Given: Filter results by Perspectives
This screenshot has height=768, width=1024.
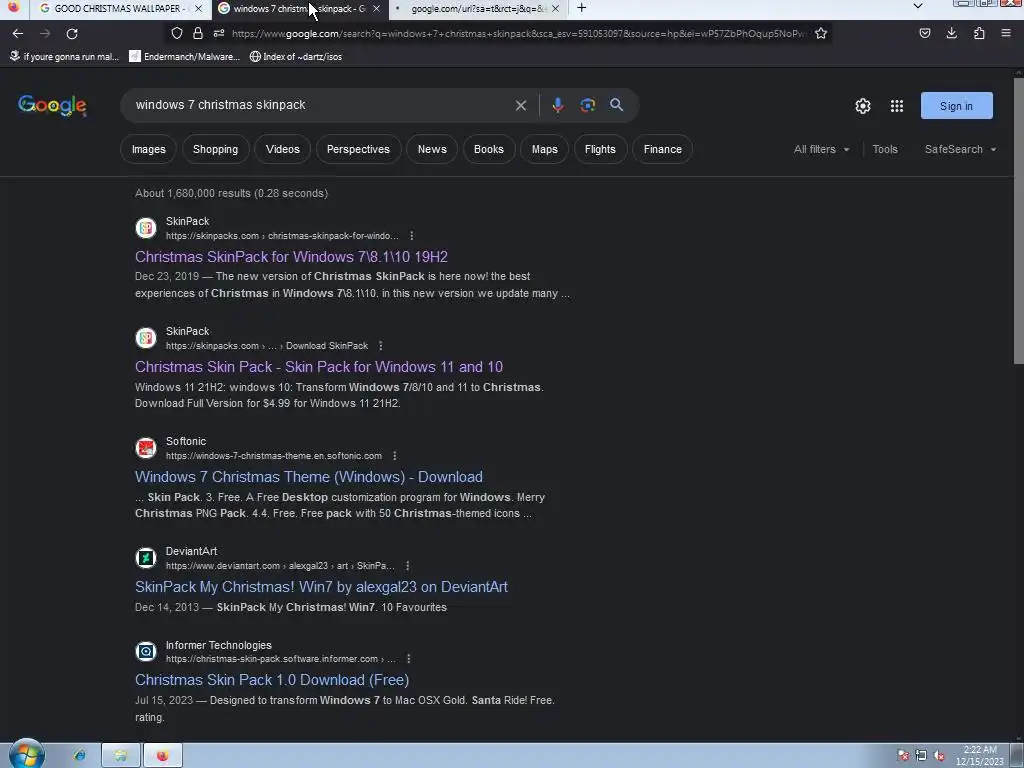Looking at the screenshot, I should [359, 150].
